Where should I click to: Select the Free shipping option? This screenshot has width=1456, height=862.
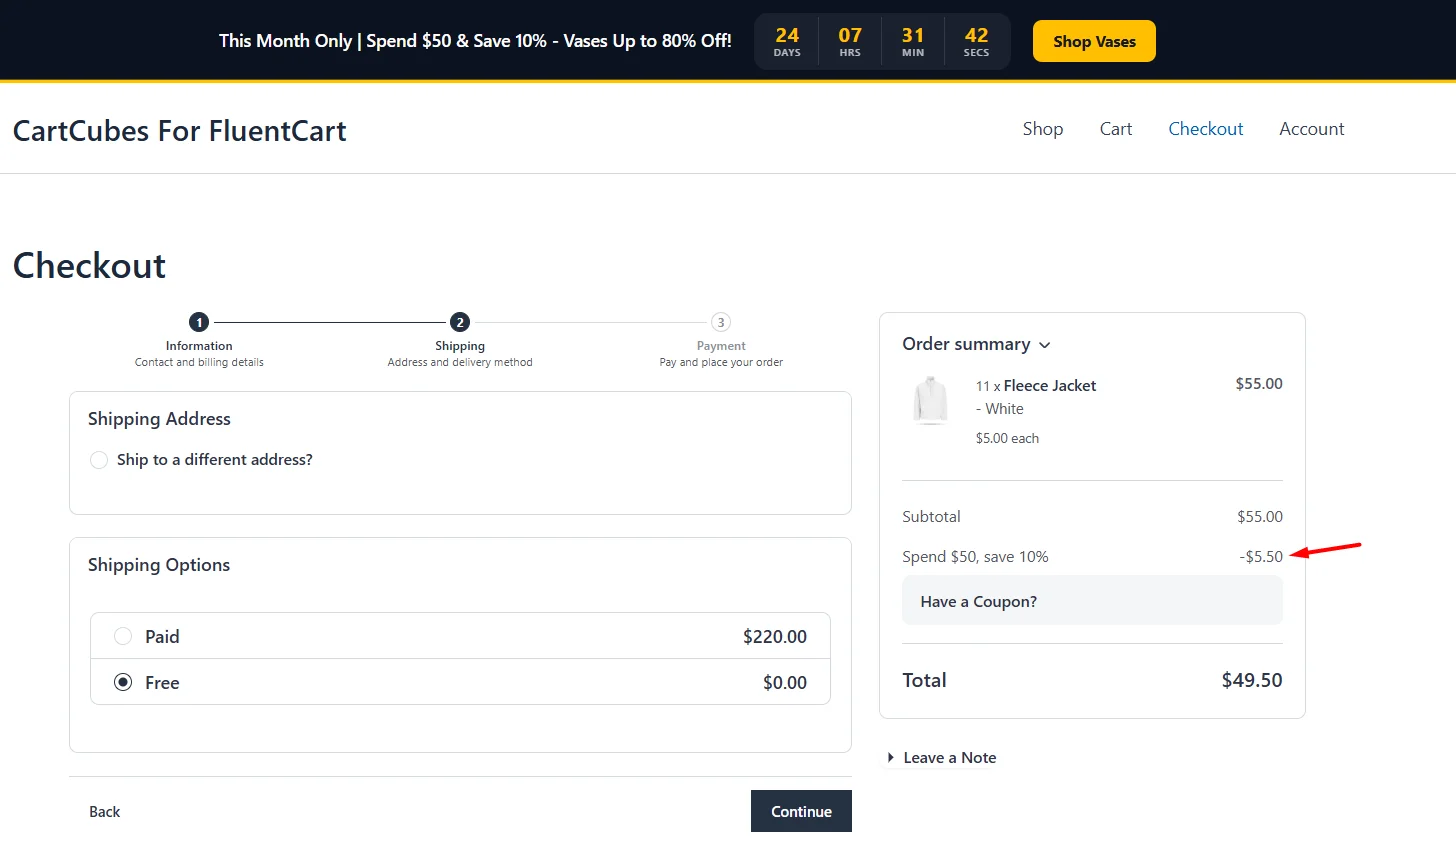(x=123, y=682)
